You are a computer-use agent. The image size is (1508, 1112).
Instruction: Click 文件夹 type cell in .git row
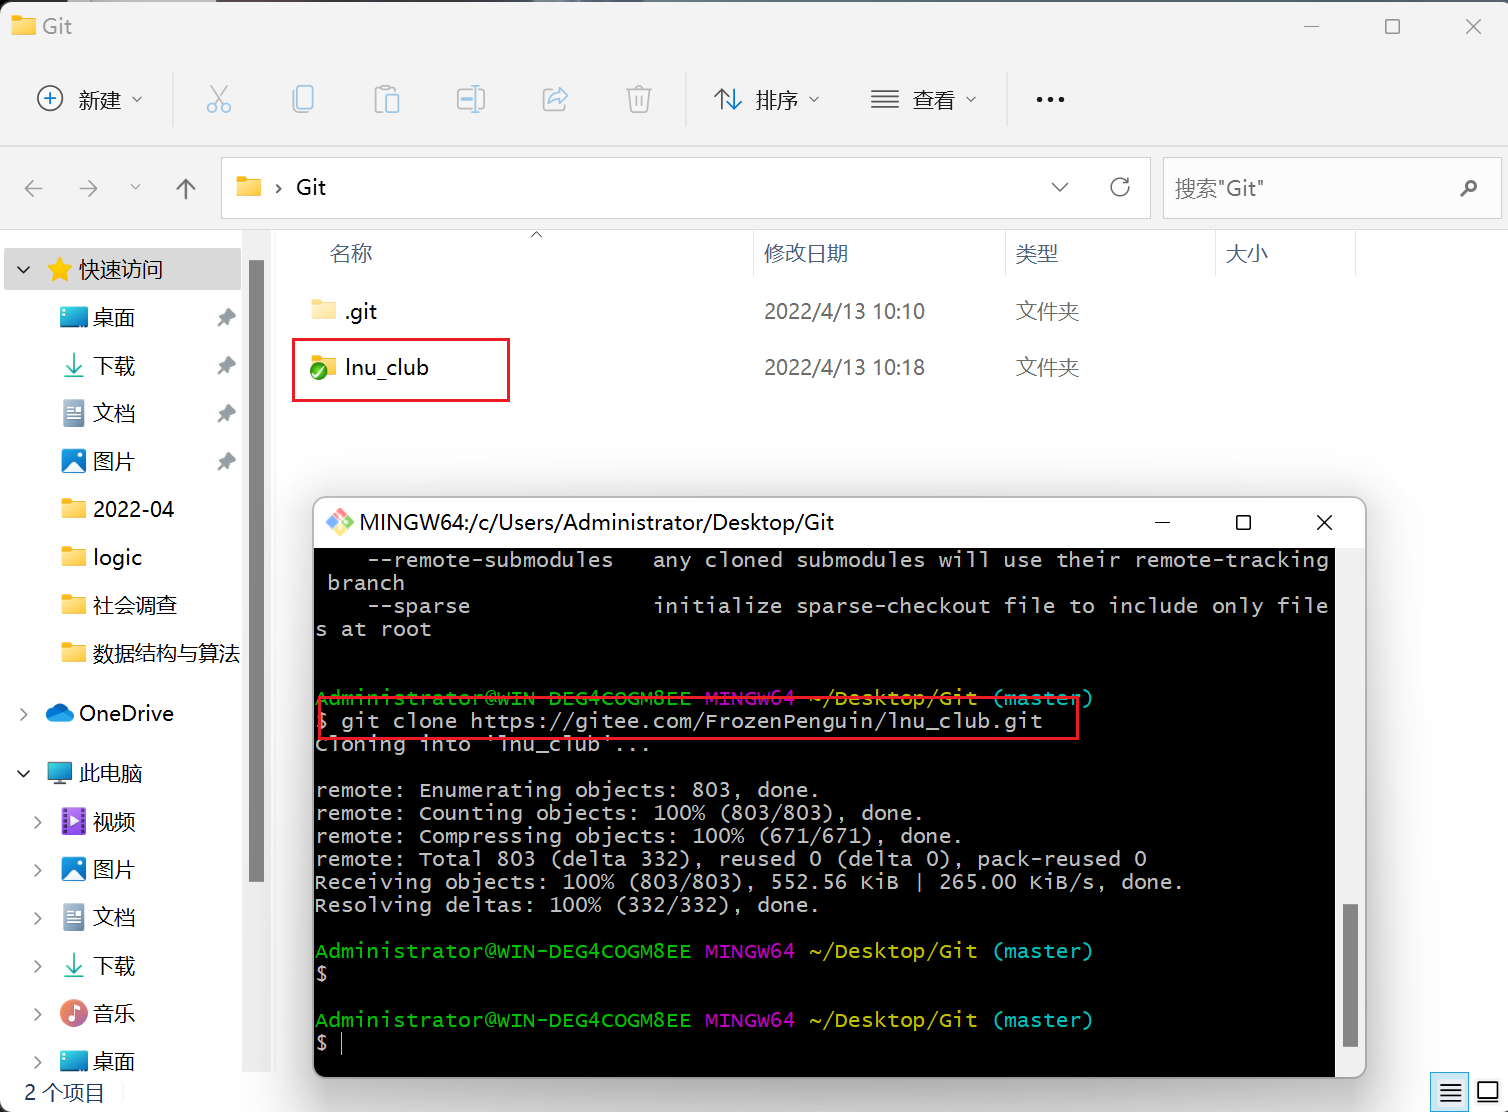1047,311
